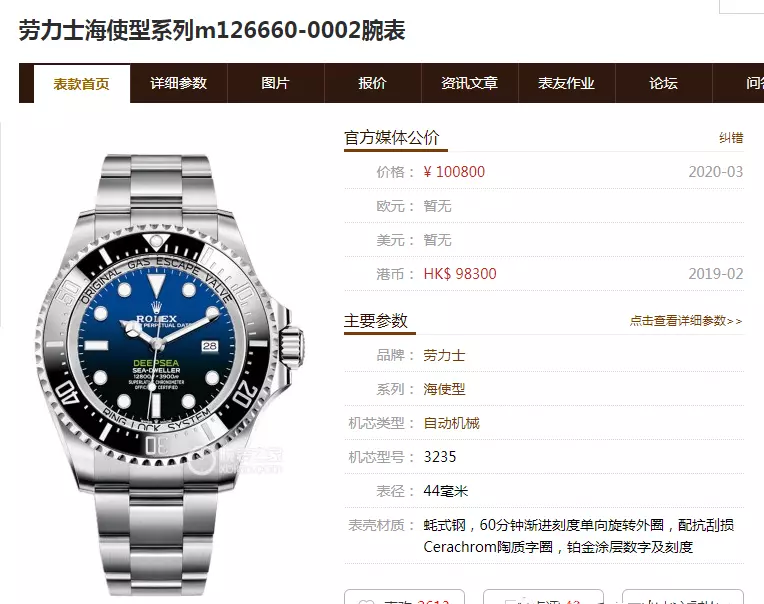Click the partially visible 问答 tab
Screen dimensions: 764x604
pos(739,83)
